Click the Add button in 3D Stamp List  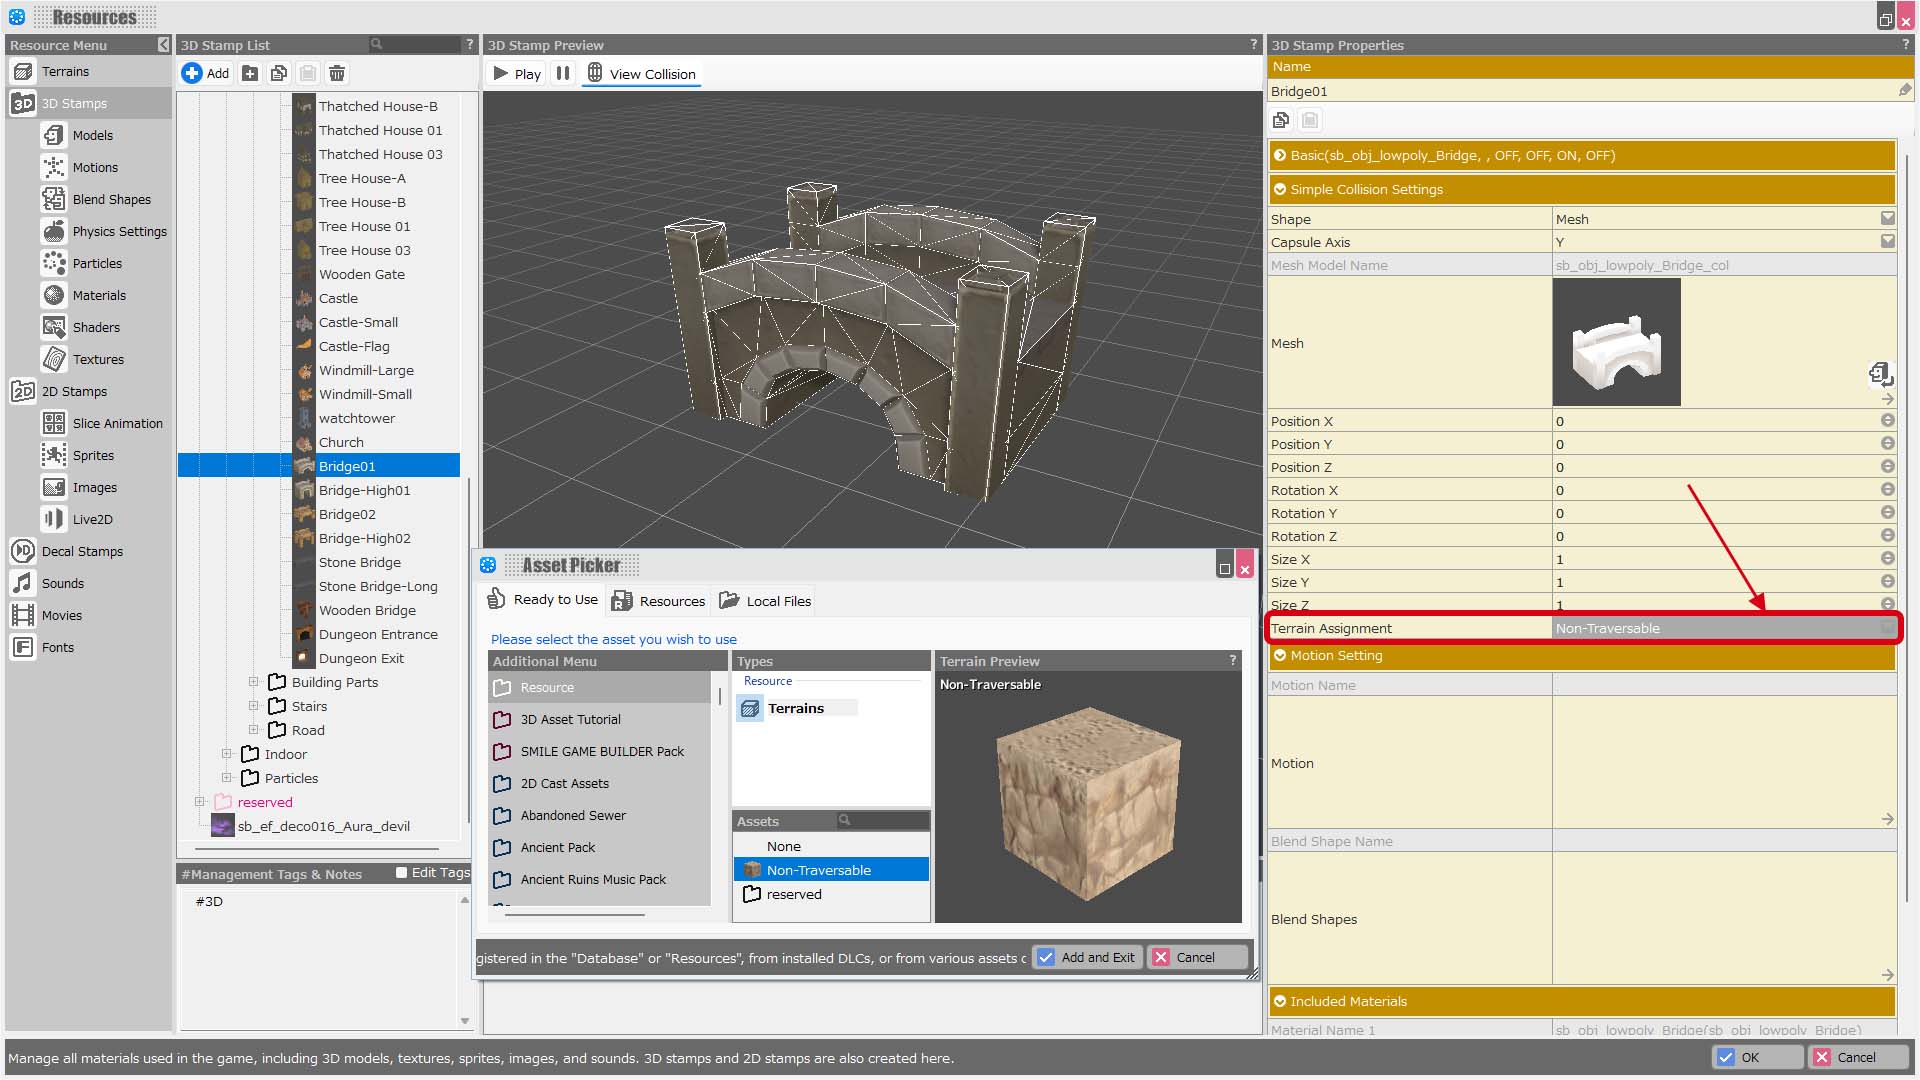point(206,73)
